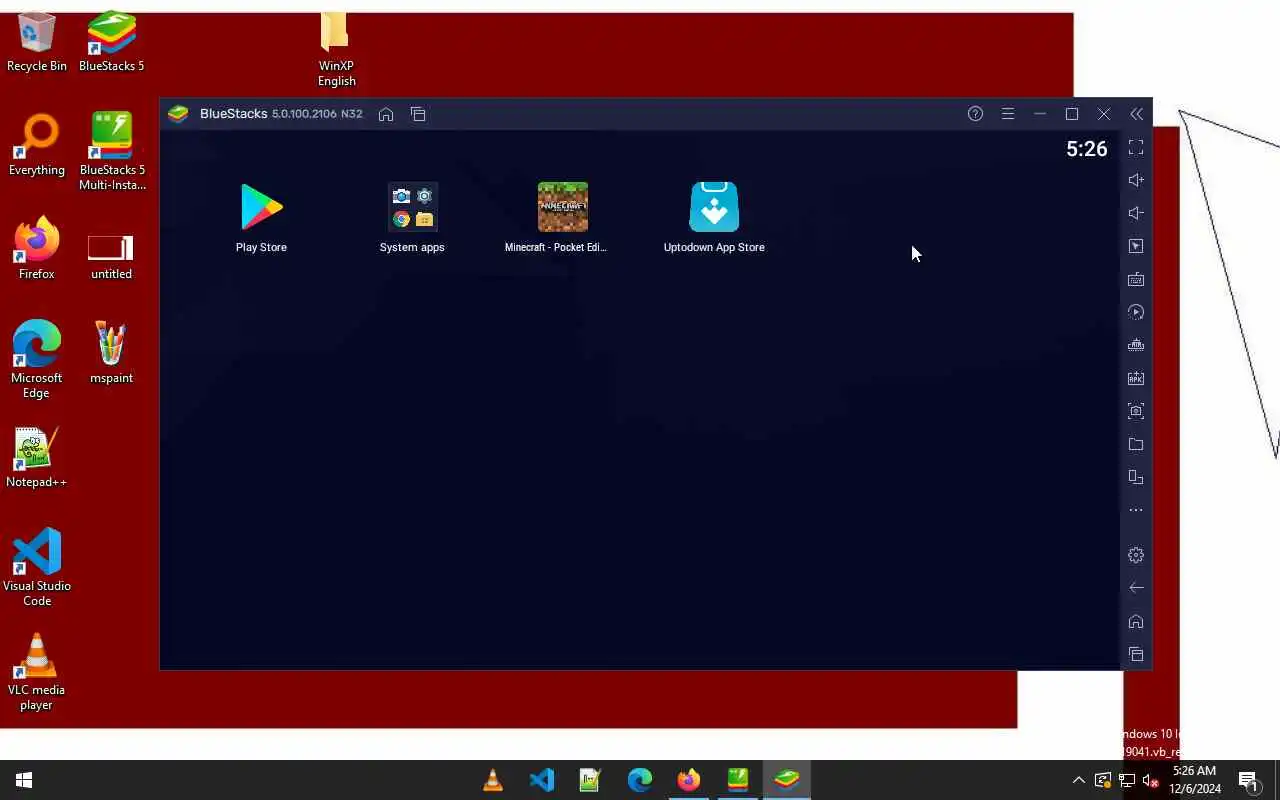Select Notepad++ desktop shortcut

[37, 458]
